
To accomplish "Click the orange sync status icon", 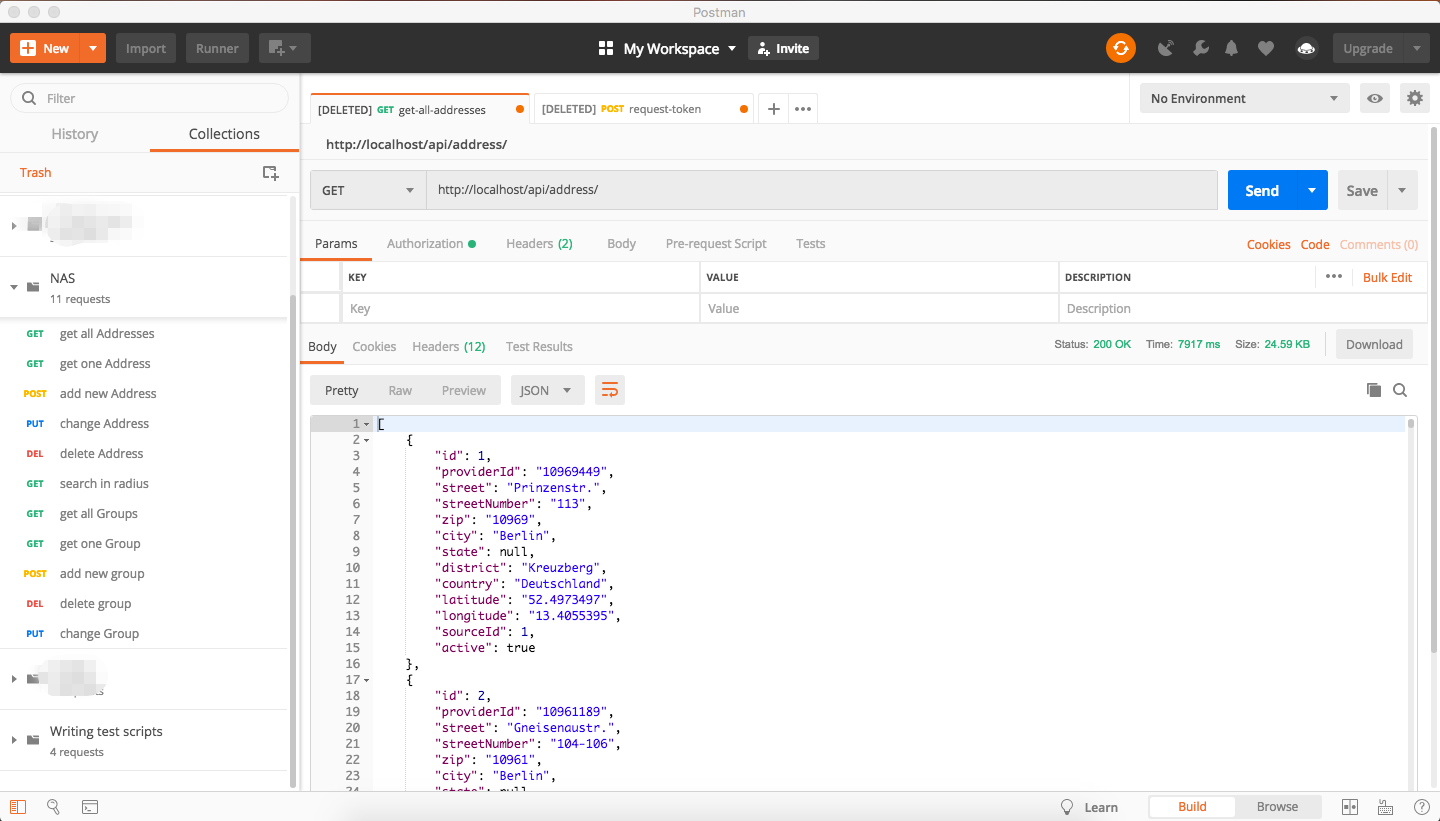I will click(x=1120, y=48).
